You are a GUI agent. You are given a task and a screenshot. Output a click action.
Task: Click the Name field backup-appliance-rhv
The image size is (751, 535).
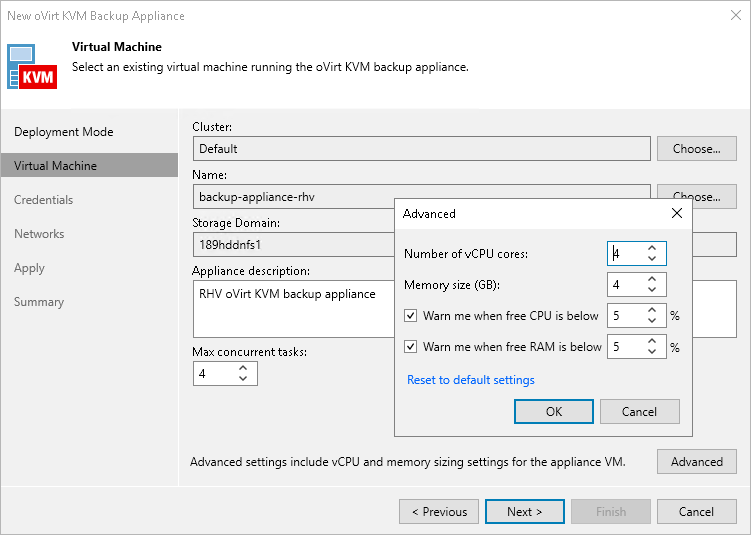point(293,196)
